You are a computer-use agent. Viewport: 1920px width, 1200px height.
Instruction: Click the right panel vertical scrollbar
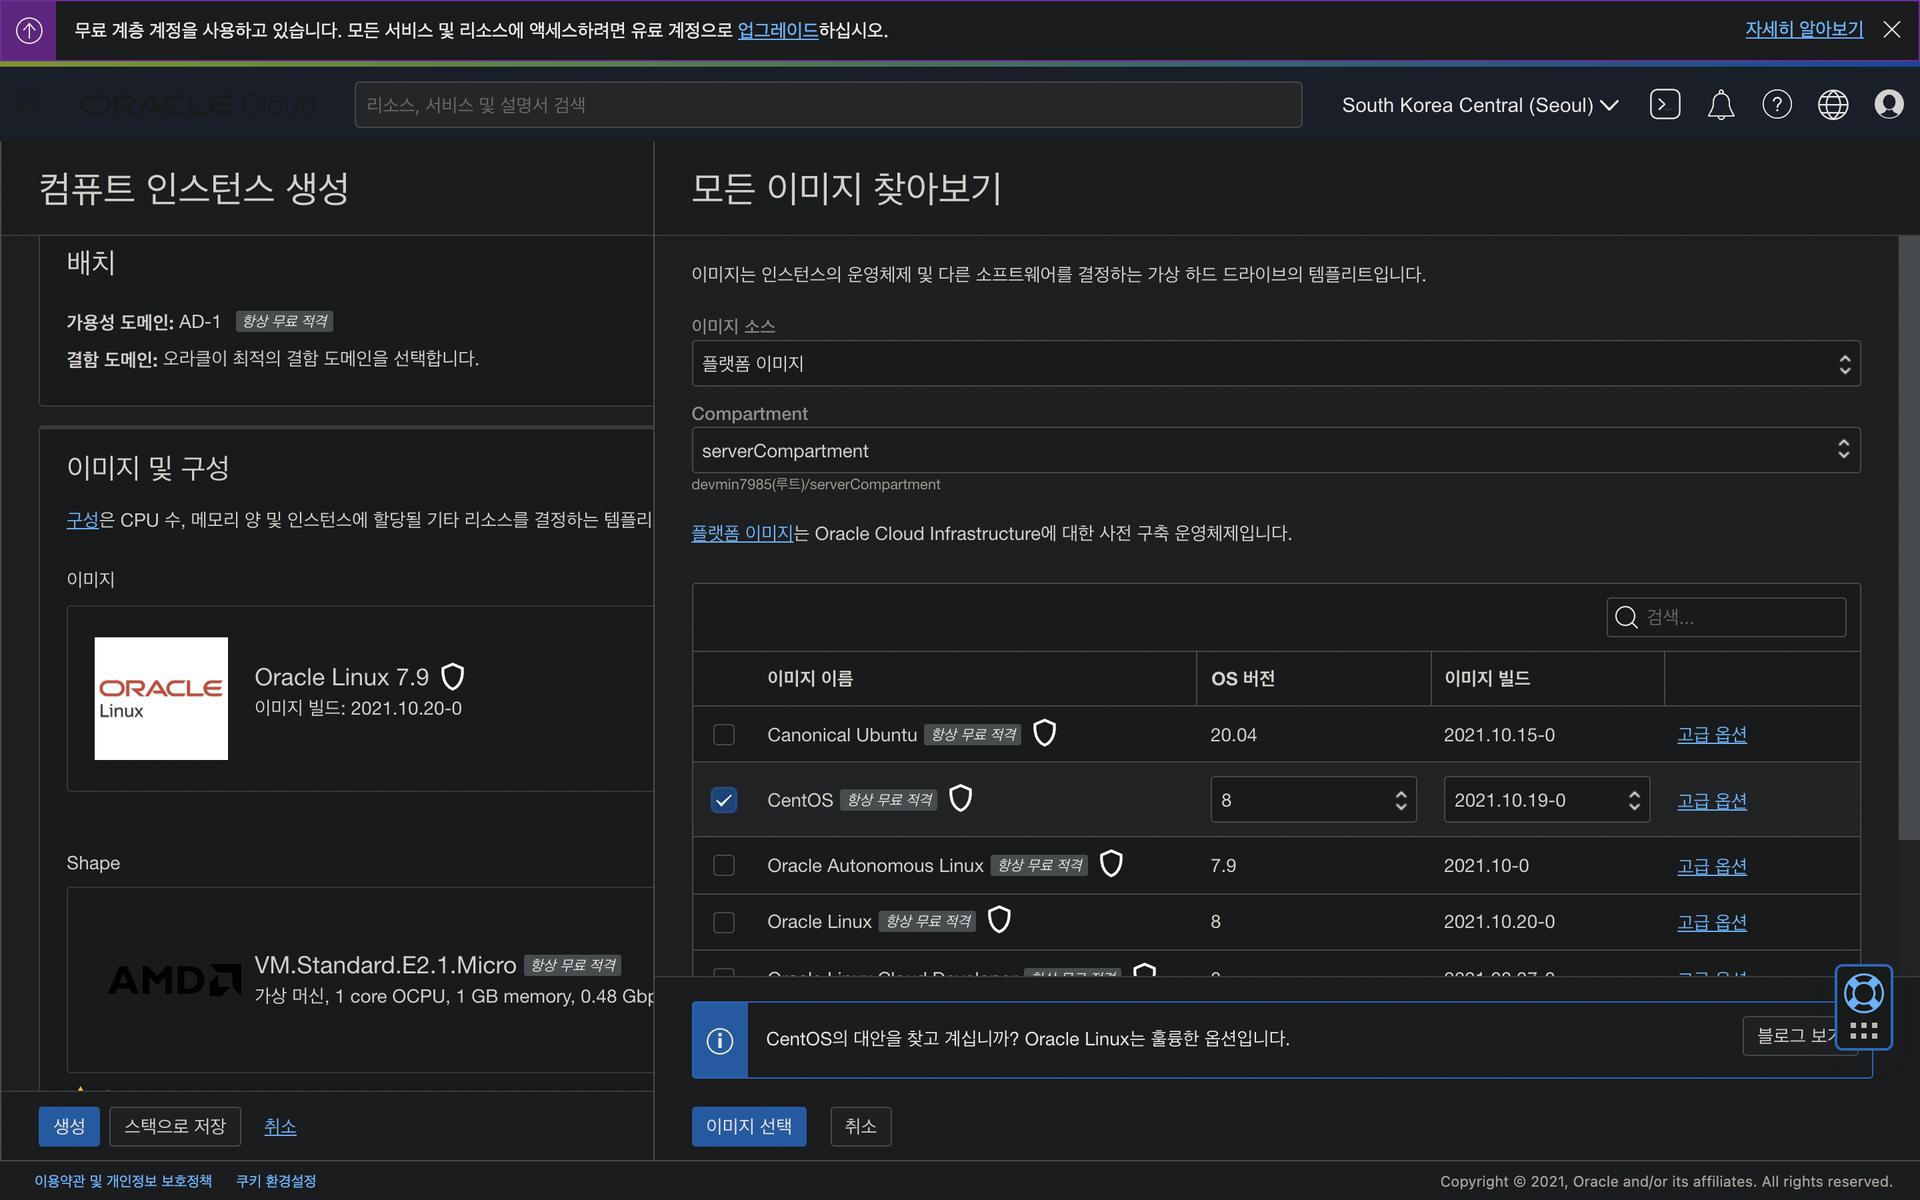point(1908,540)
